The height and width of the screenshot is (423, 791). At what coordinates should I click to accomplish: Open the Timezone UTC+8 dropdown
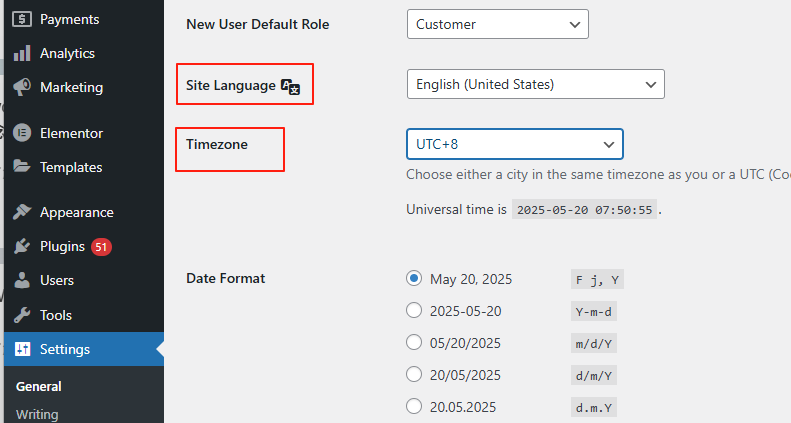(514, 144)
